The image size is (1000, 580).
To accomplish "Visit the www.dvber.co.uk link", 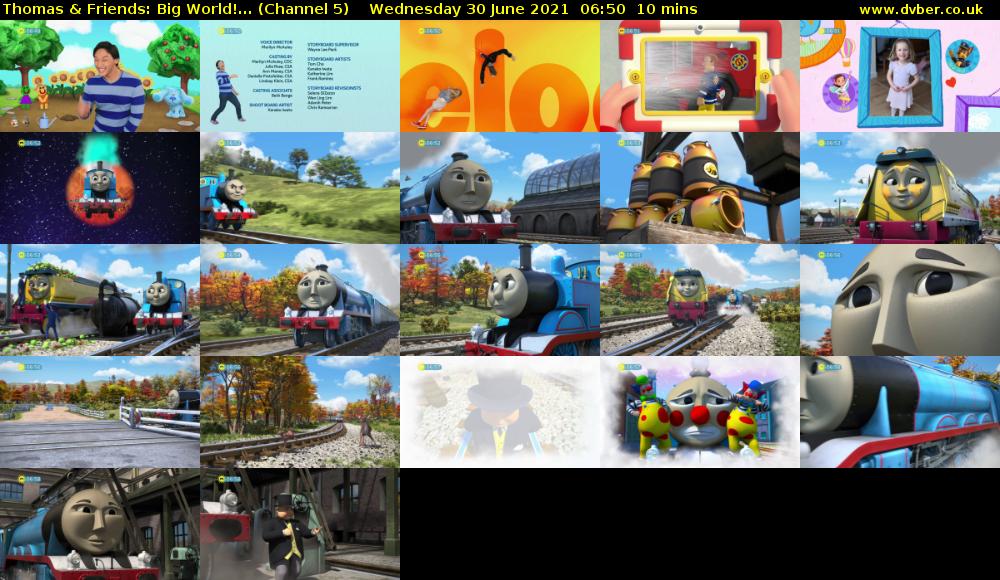I will point(921,10).
